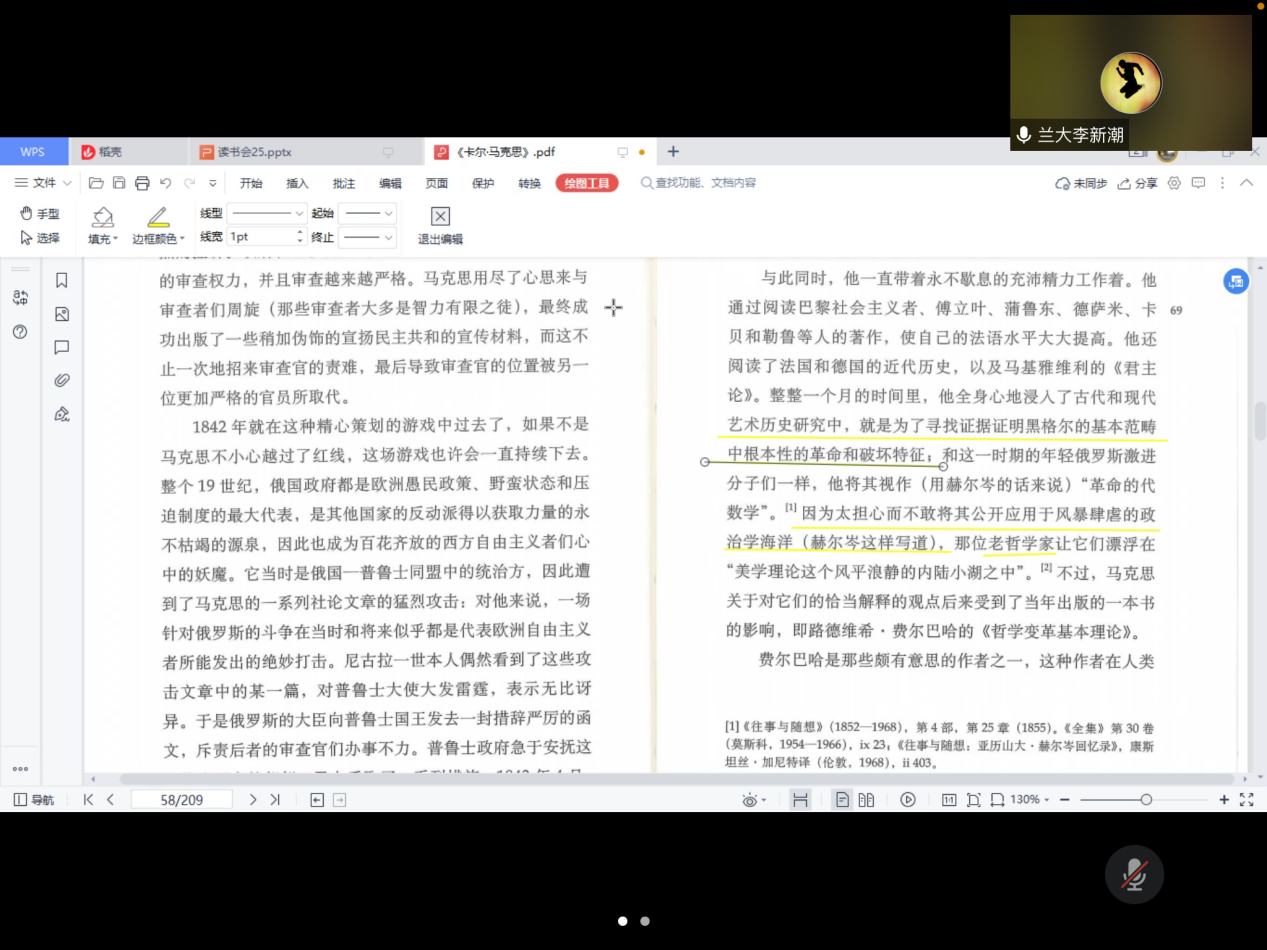Toggle the eye protection mode
1267x950 pixels.
751,800
